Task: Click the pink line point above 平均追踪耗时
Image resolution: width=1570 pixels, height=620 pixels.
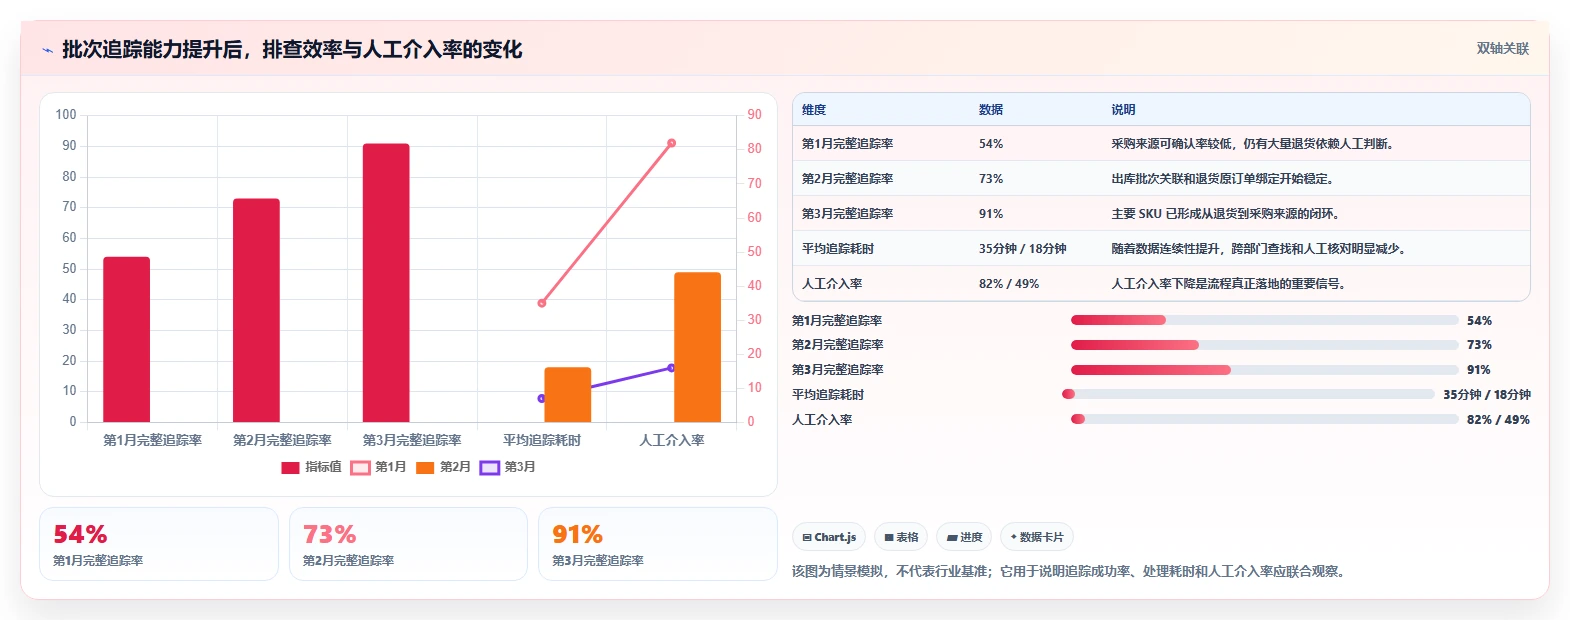Action: click(542, 303)
